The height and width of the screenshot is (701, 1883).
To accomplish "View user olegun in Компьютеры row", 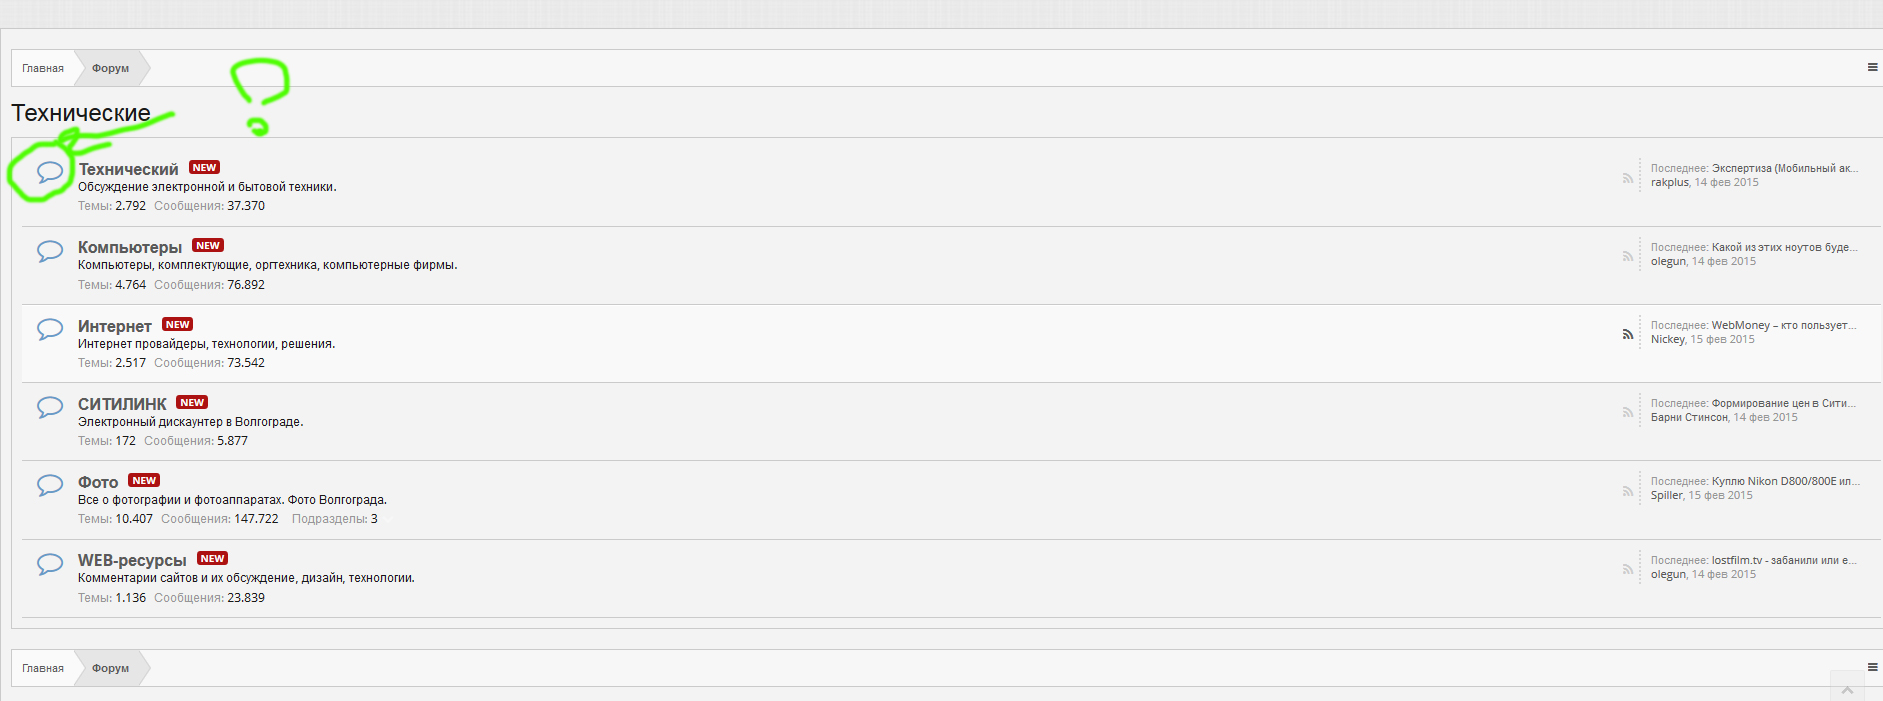I will click(x=1668, y=261).
